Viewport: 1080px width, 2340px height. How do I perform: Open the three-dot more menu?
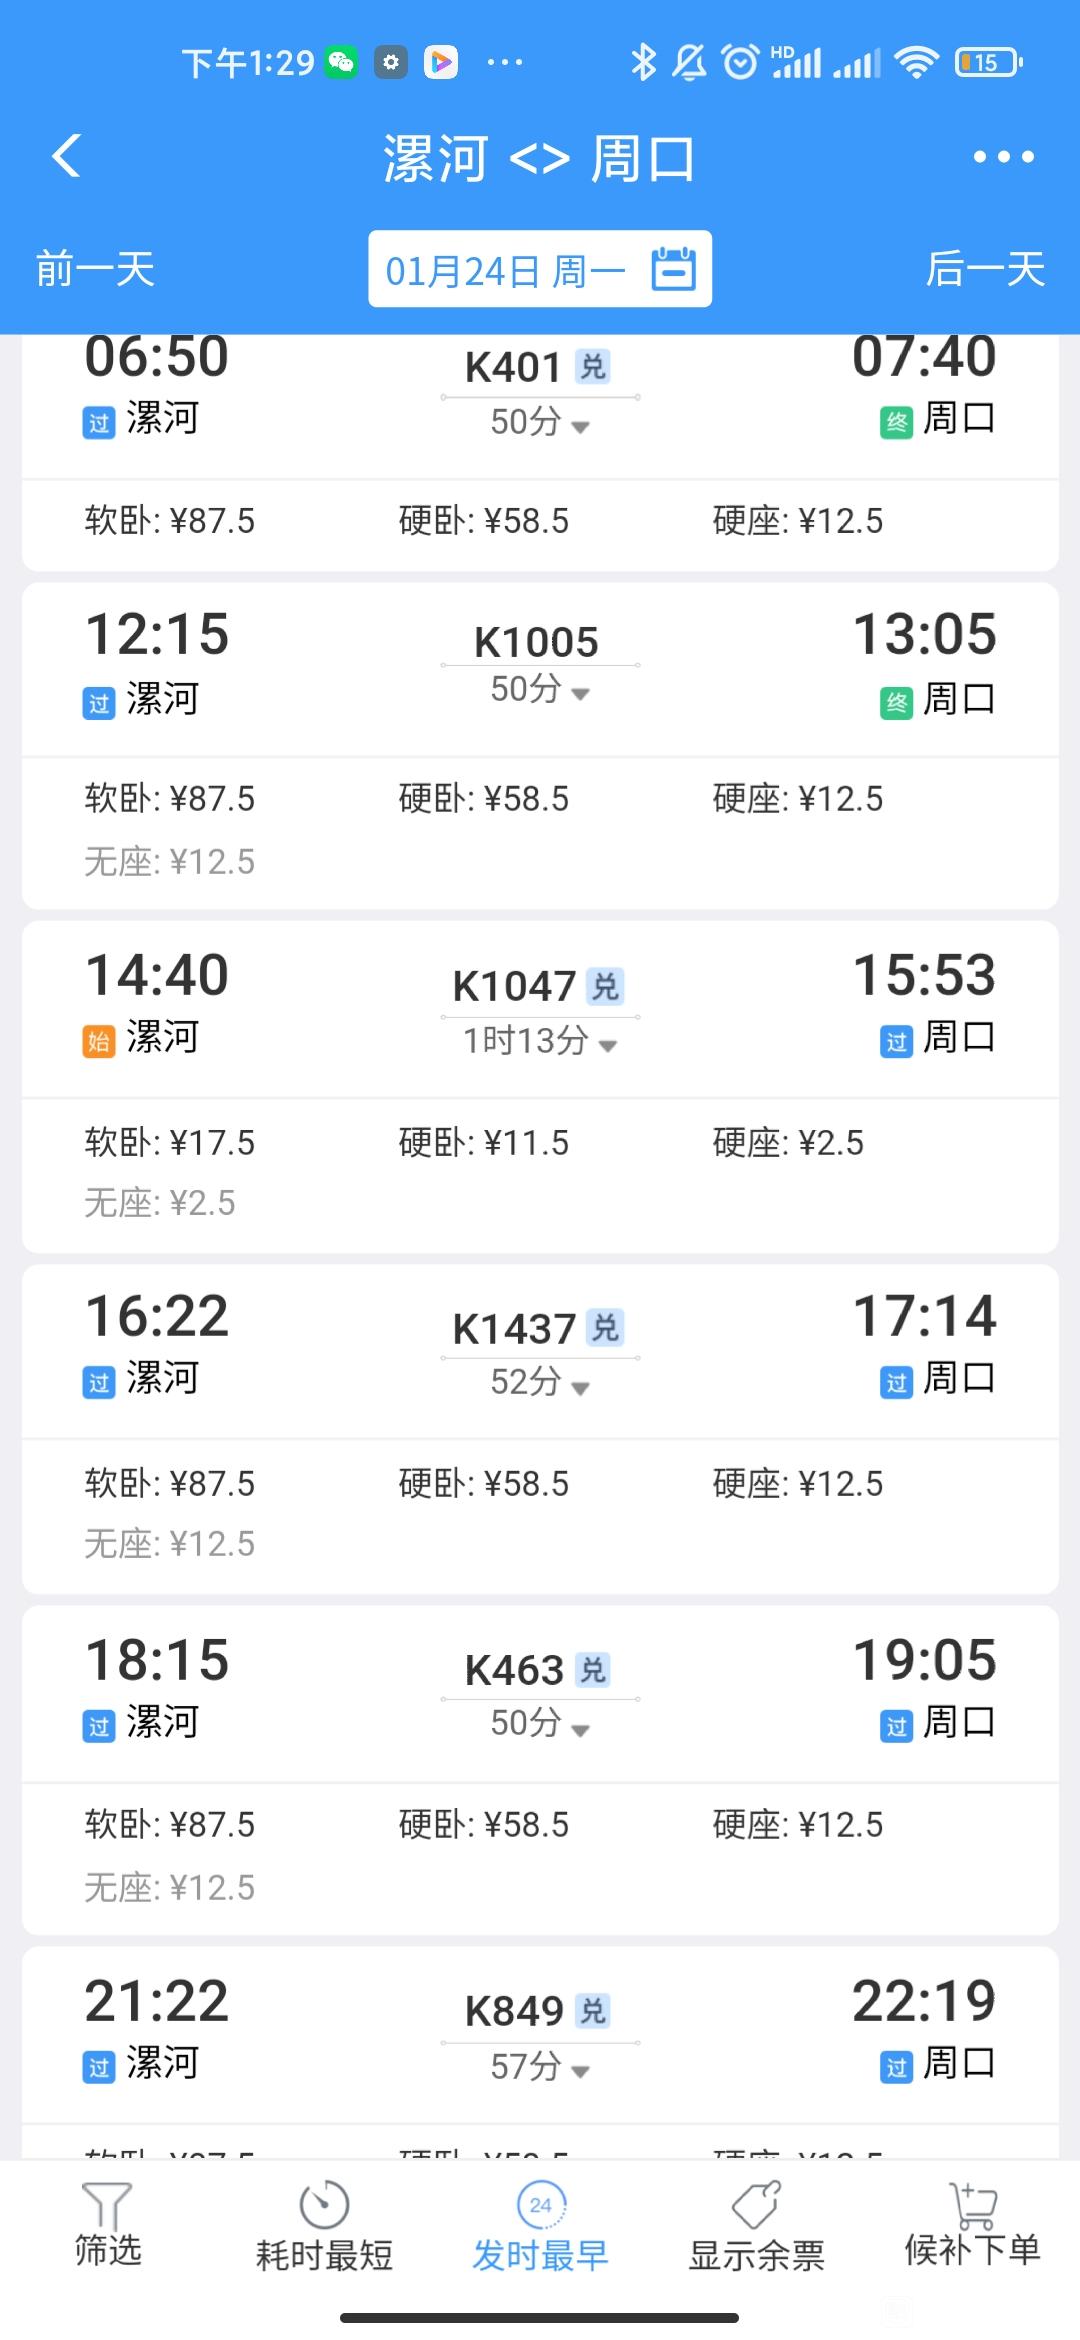(x=1003, y=157)
